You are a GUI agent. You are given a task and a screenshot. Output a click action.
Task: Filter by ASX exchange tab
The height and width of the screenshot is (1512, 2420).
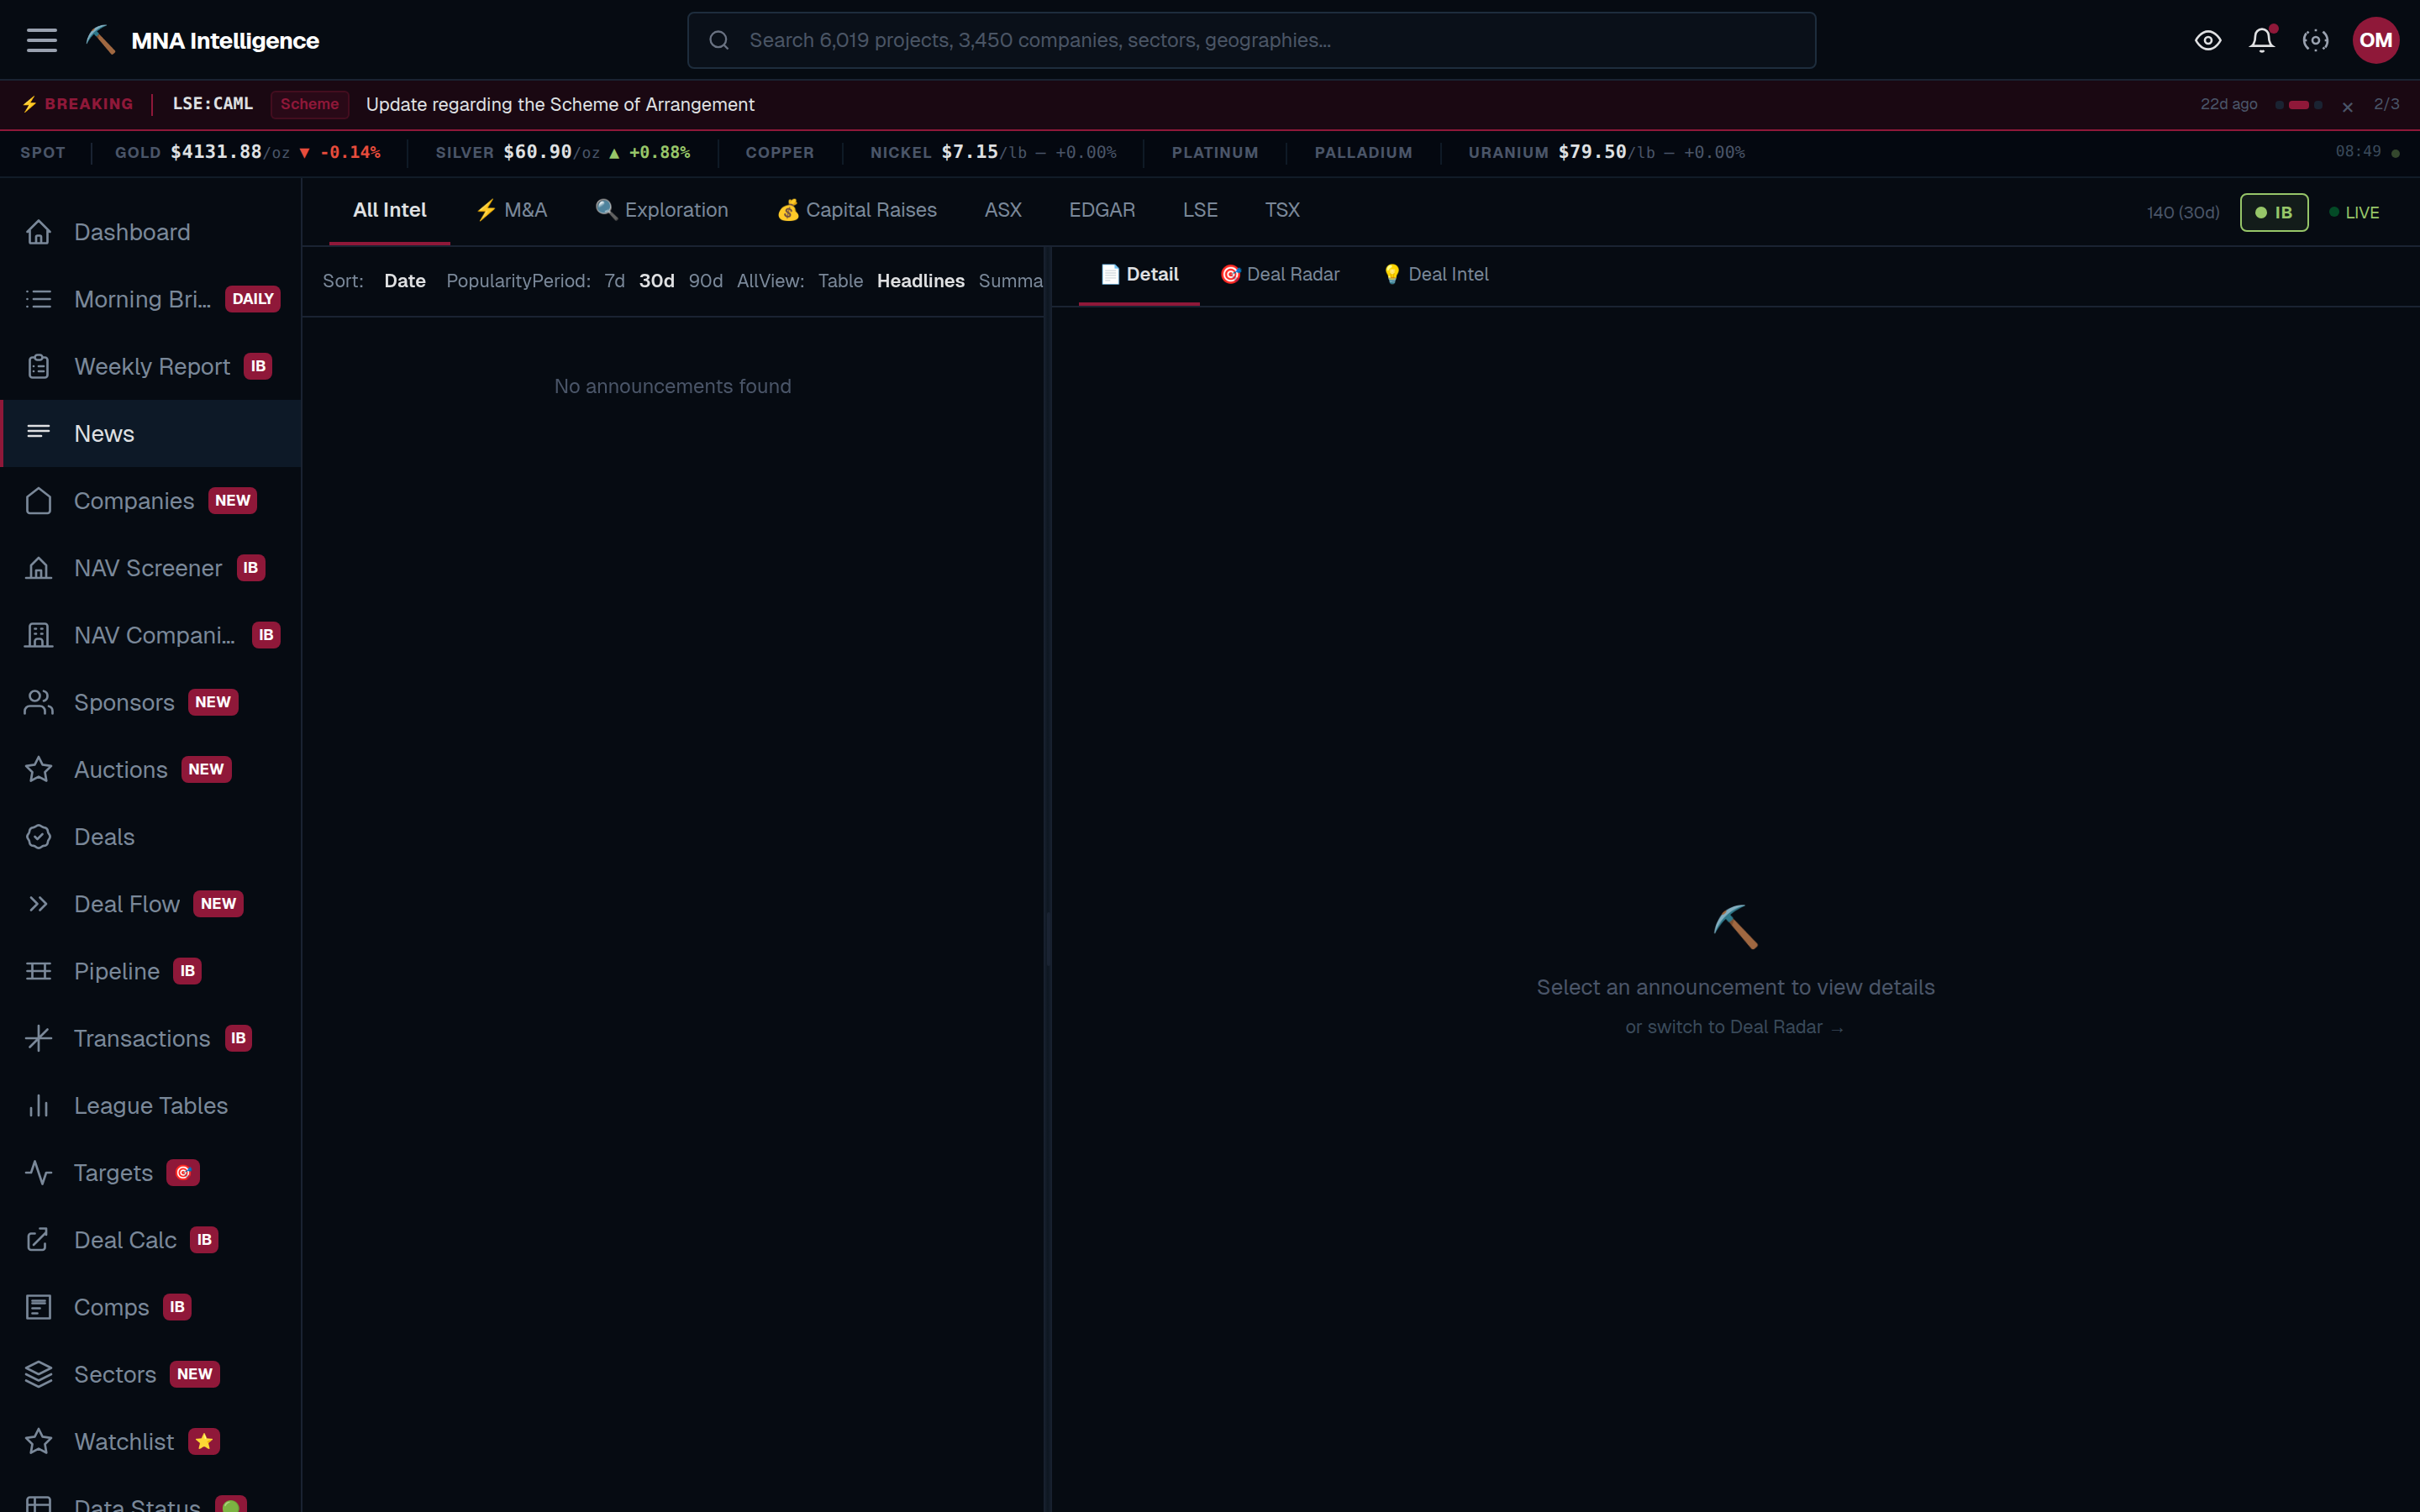[1003, 210]
